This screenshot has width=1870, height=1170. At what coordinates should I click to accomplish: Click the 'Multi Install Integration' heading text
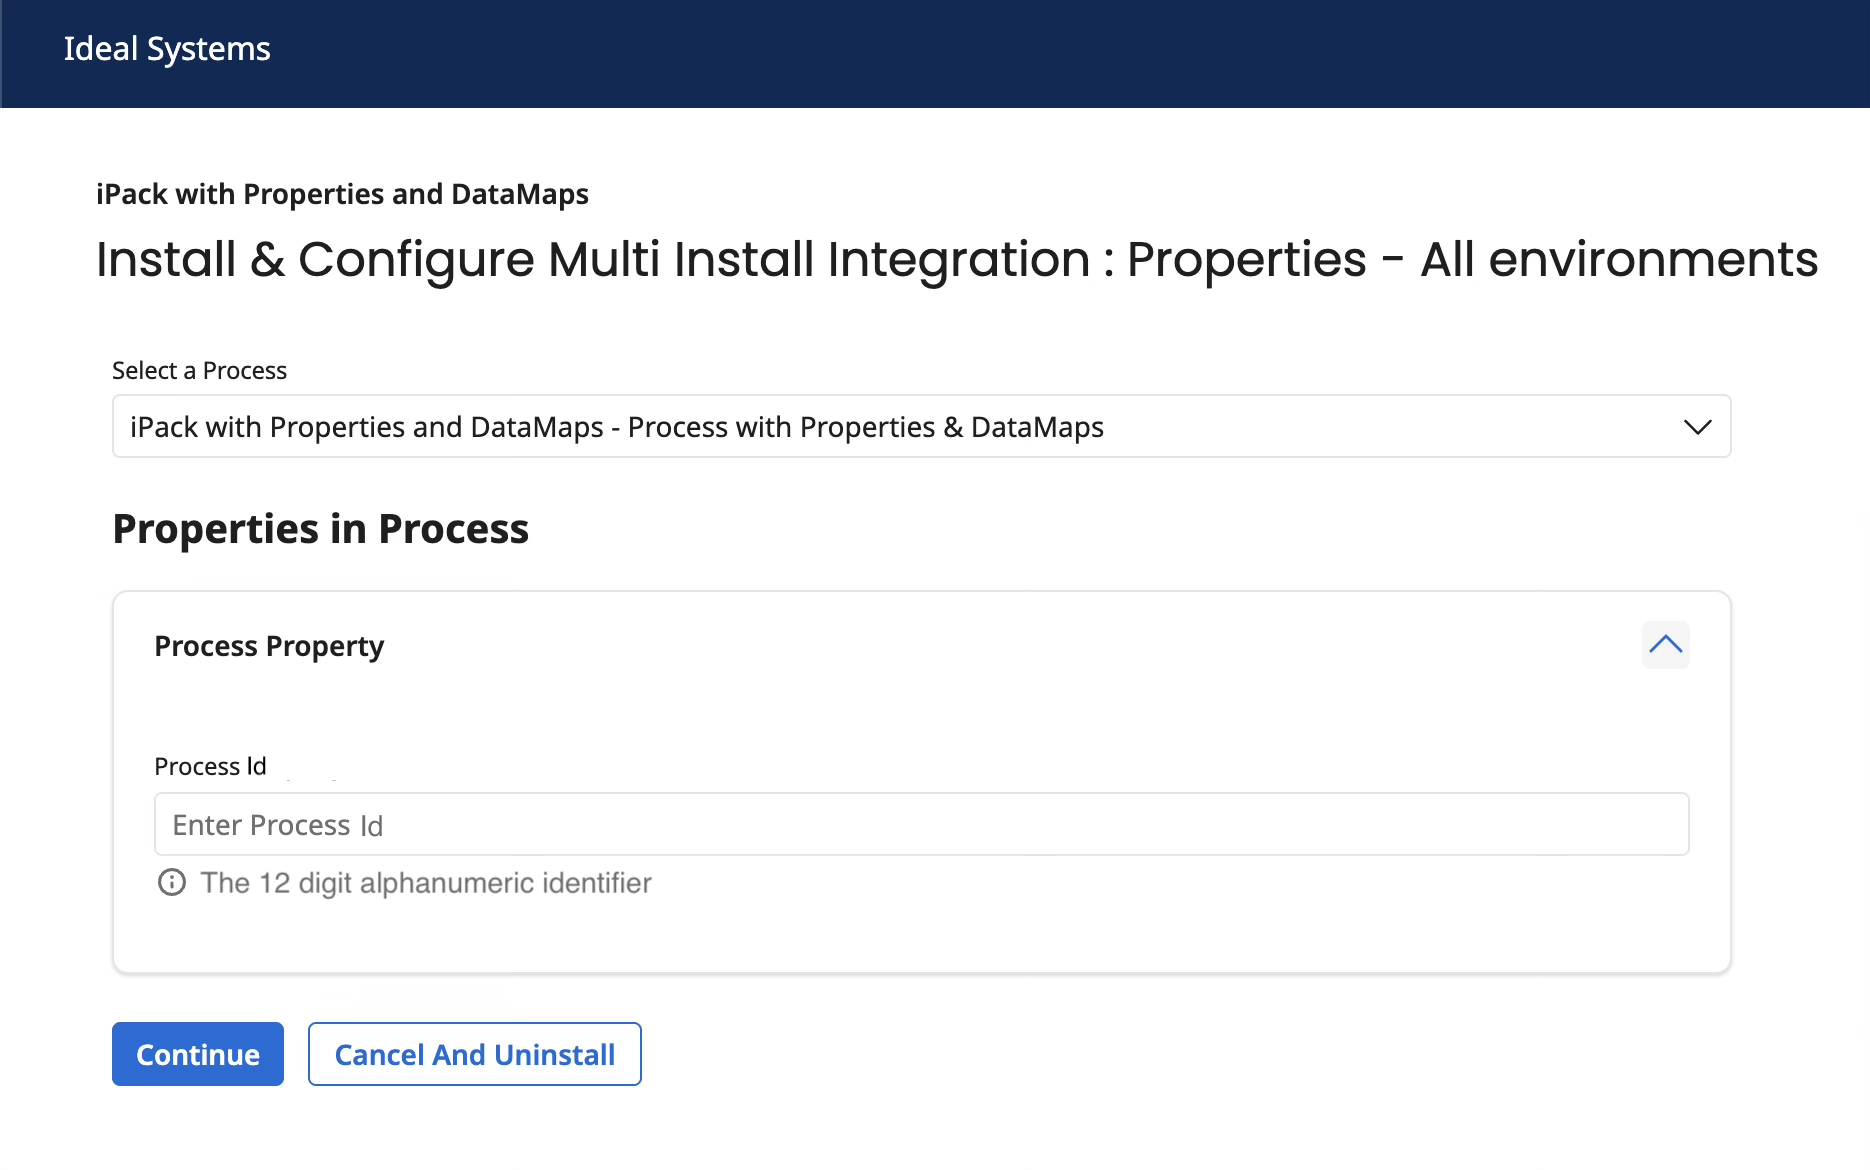coord(818,260)
